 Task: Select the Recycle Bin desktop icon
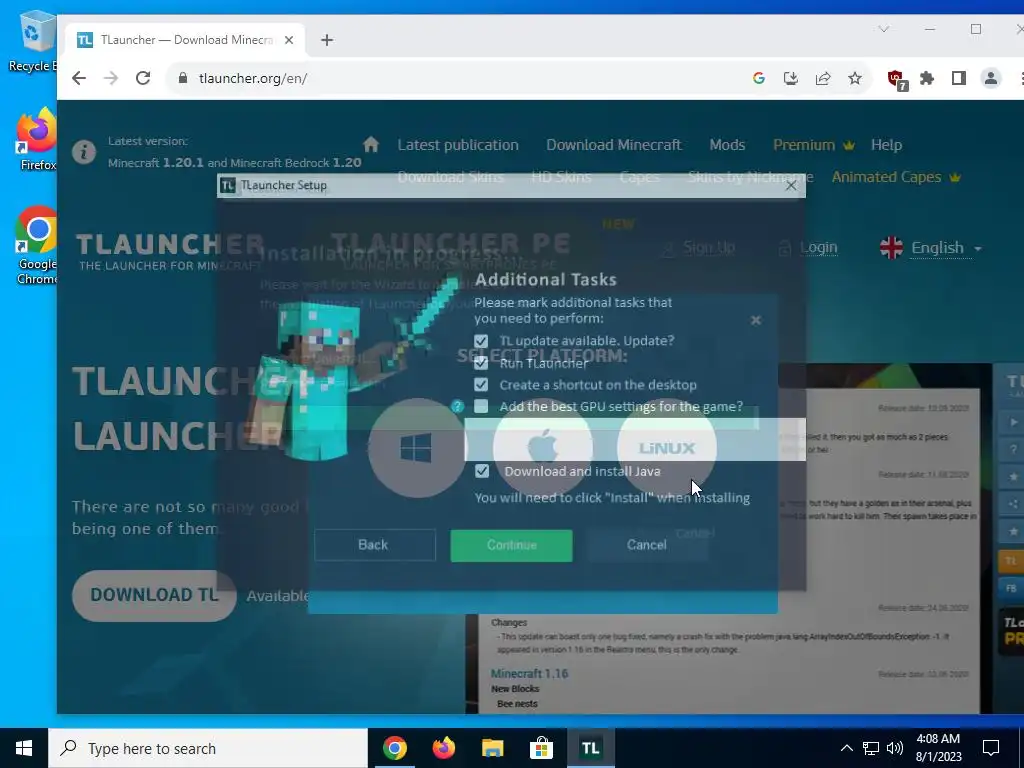(33, 41)
